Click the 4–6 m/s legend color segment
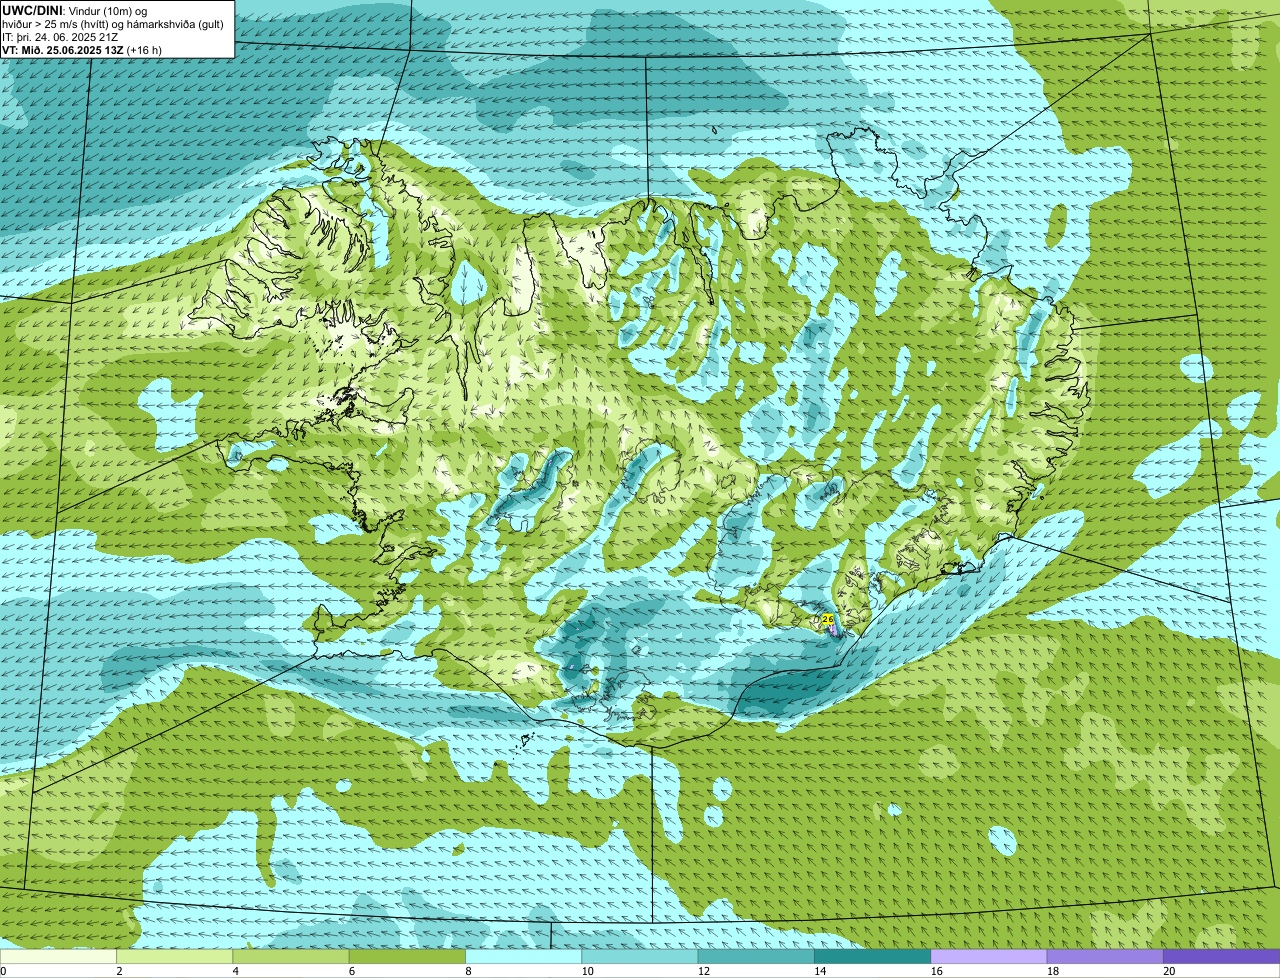1280x978 pixels. point(291,956)
